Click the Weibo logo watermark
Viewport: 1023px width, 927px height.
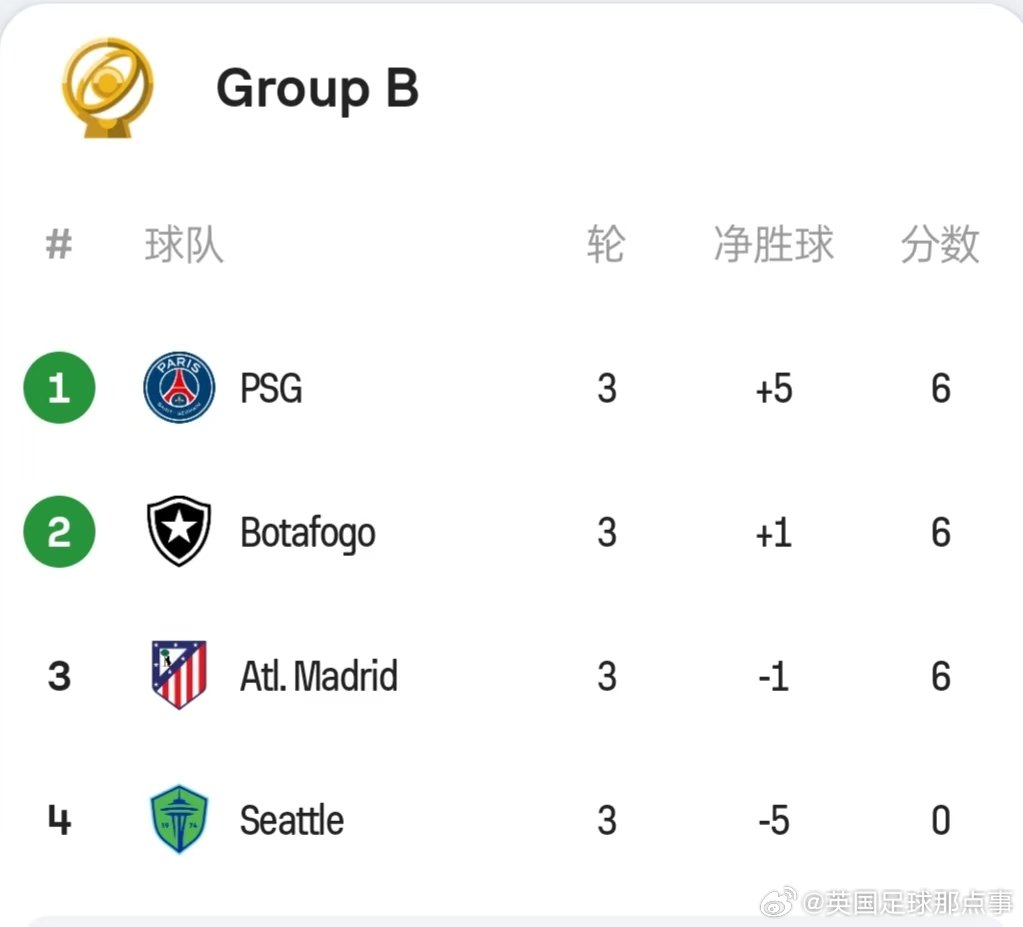pyautogui.click(x=778, y=902)
